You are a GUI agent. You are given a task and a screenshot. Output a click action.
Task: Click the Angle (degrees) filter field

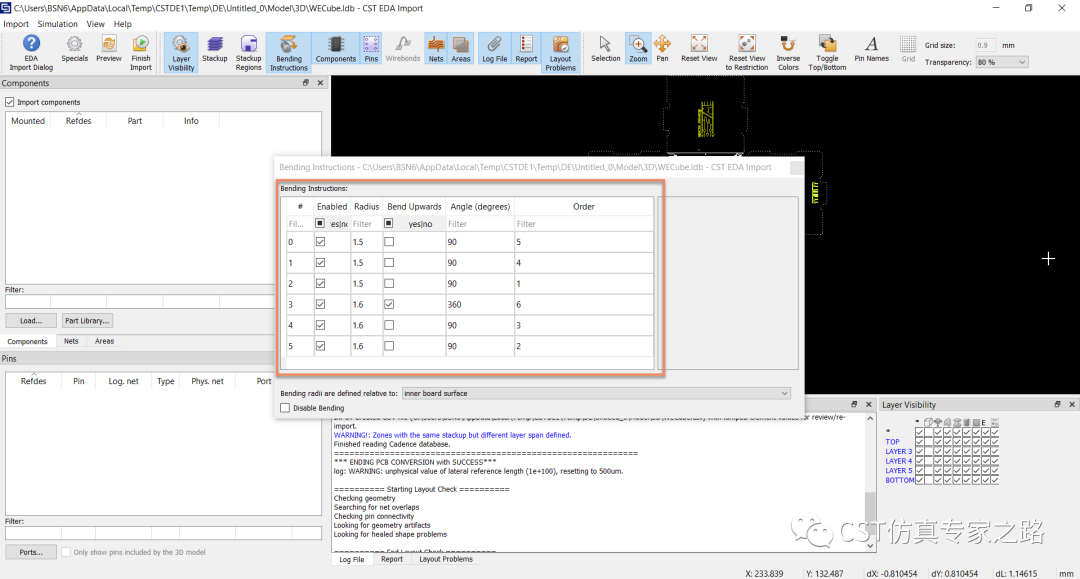pyautogui.click(x=480, y=224)
